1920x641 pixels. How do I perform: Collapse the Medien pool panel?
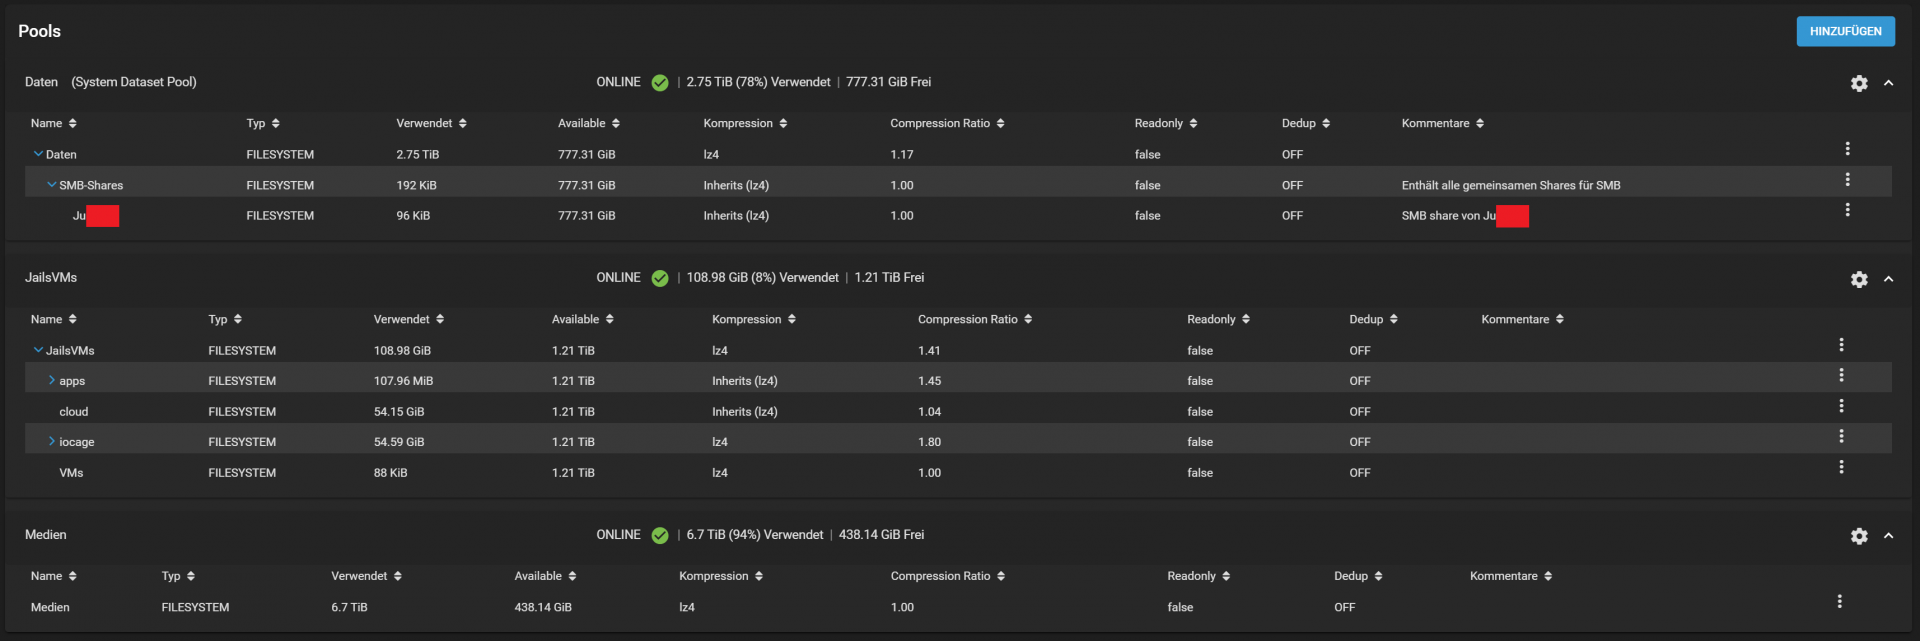(1888, 536)
